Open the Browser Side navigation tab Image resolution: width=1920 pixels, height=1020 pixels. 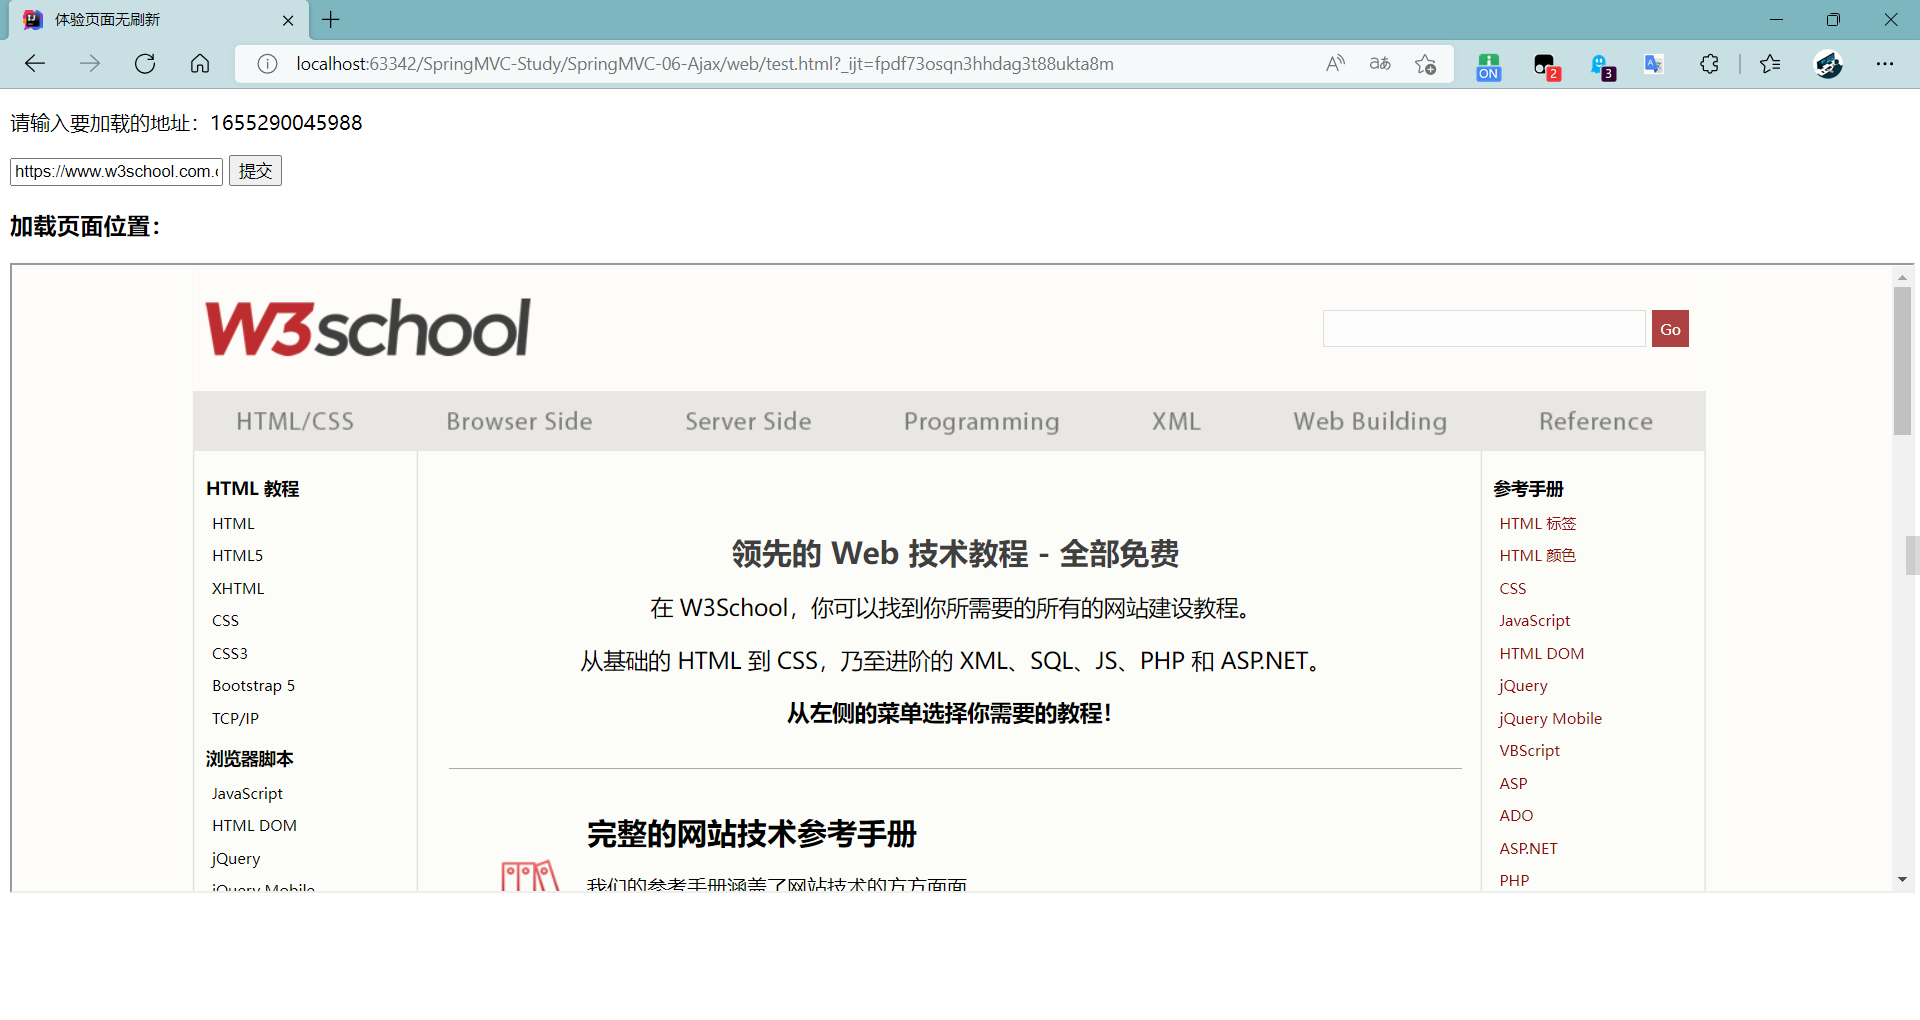point(519,421)
